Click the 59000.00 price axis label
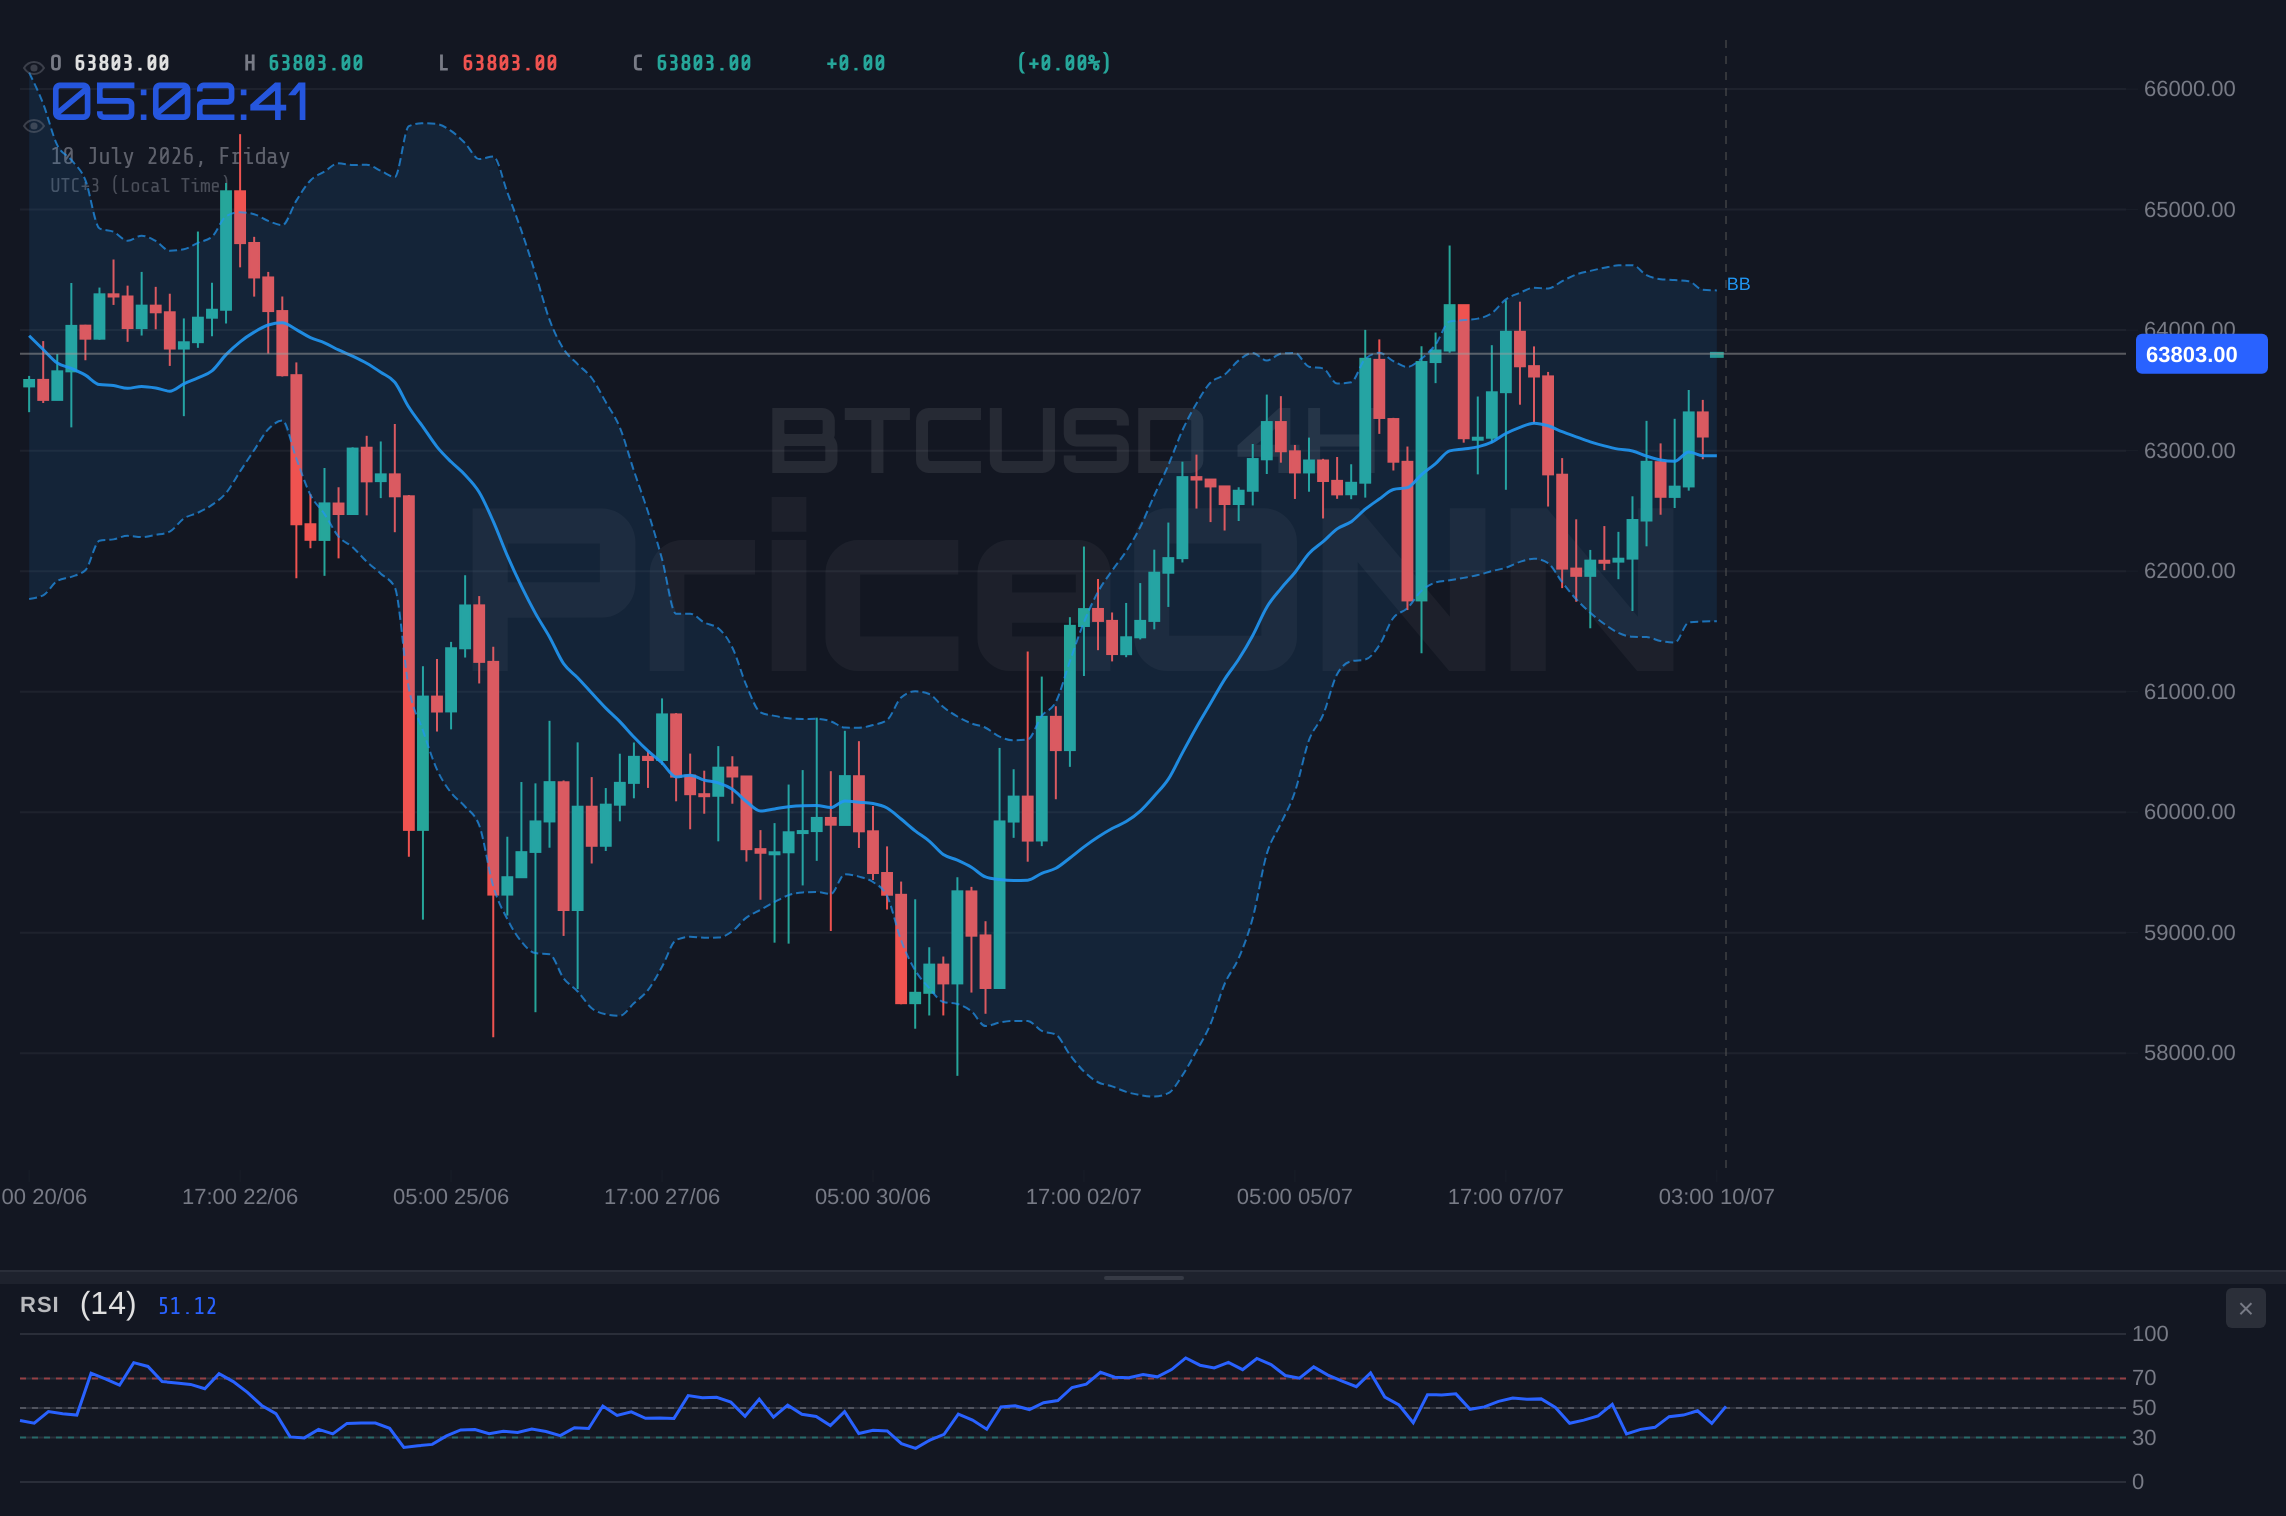Image resolution: width=2286 pixels, height=1516 pixels. (2189, 933)
